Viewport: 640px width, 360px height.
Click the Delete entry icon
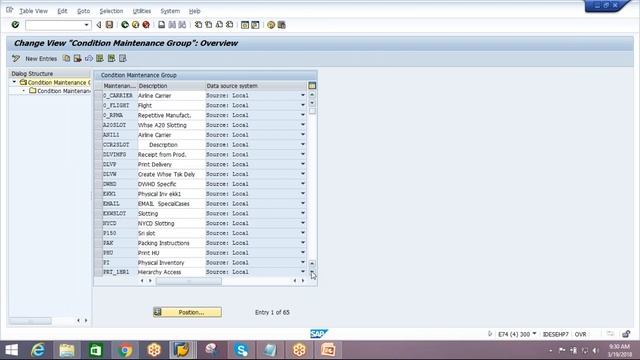coord(78,58)
